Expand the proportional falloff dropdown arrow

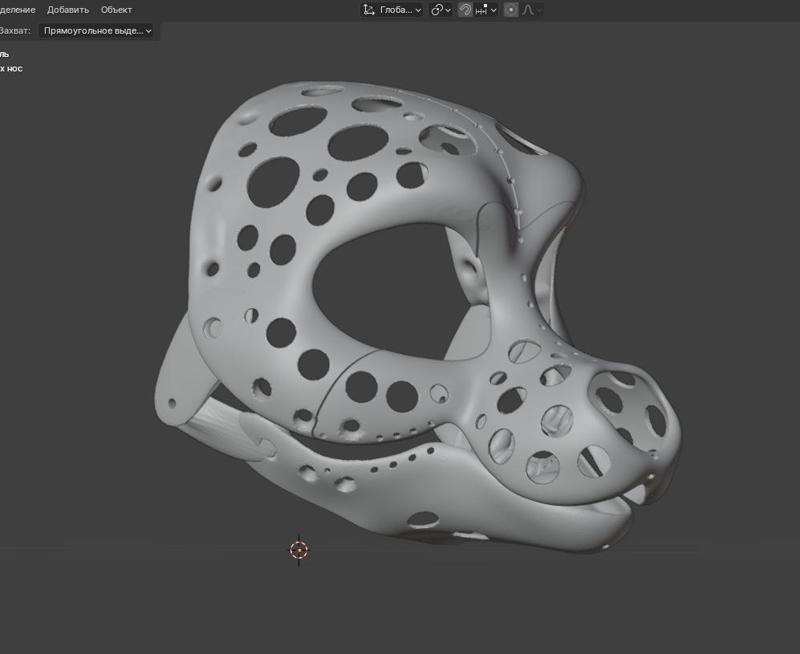pos(540,9)
